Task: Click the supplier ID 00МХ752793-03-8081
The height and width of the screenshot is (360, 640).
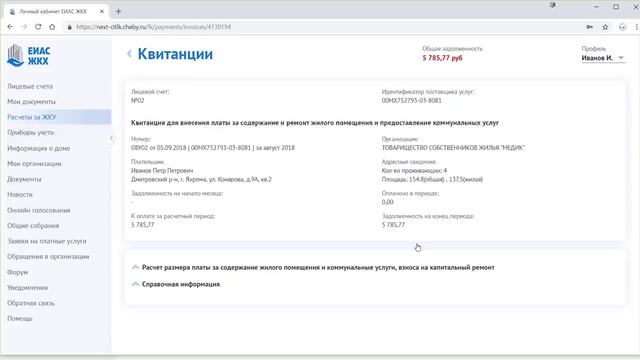Action: click(411, 100)
